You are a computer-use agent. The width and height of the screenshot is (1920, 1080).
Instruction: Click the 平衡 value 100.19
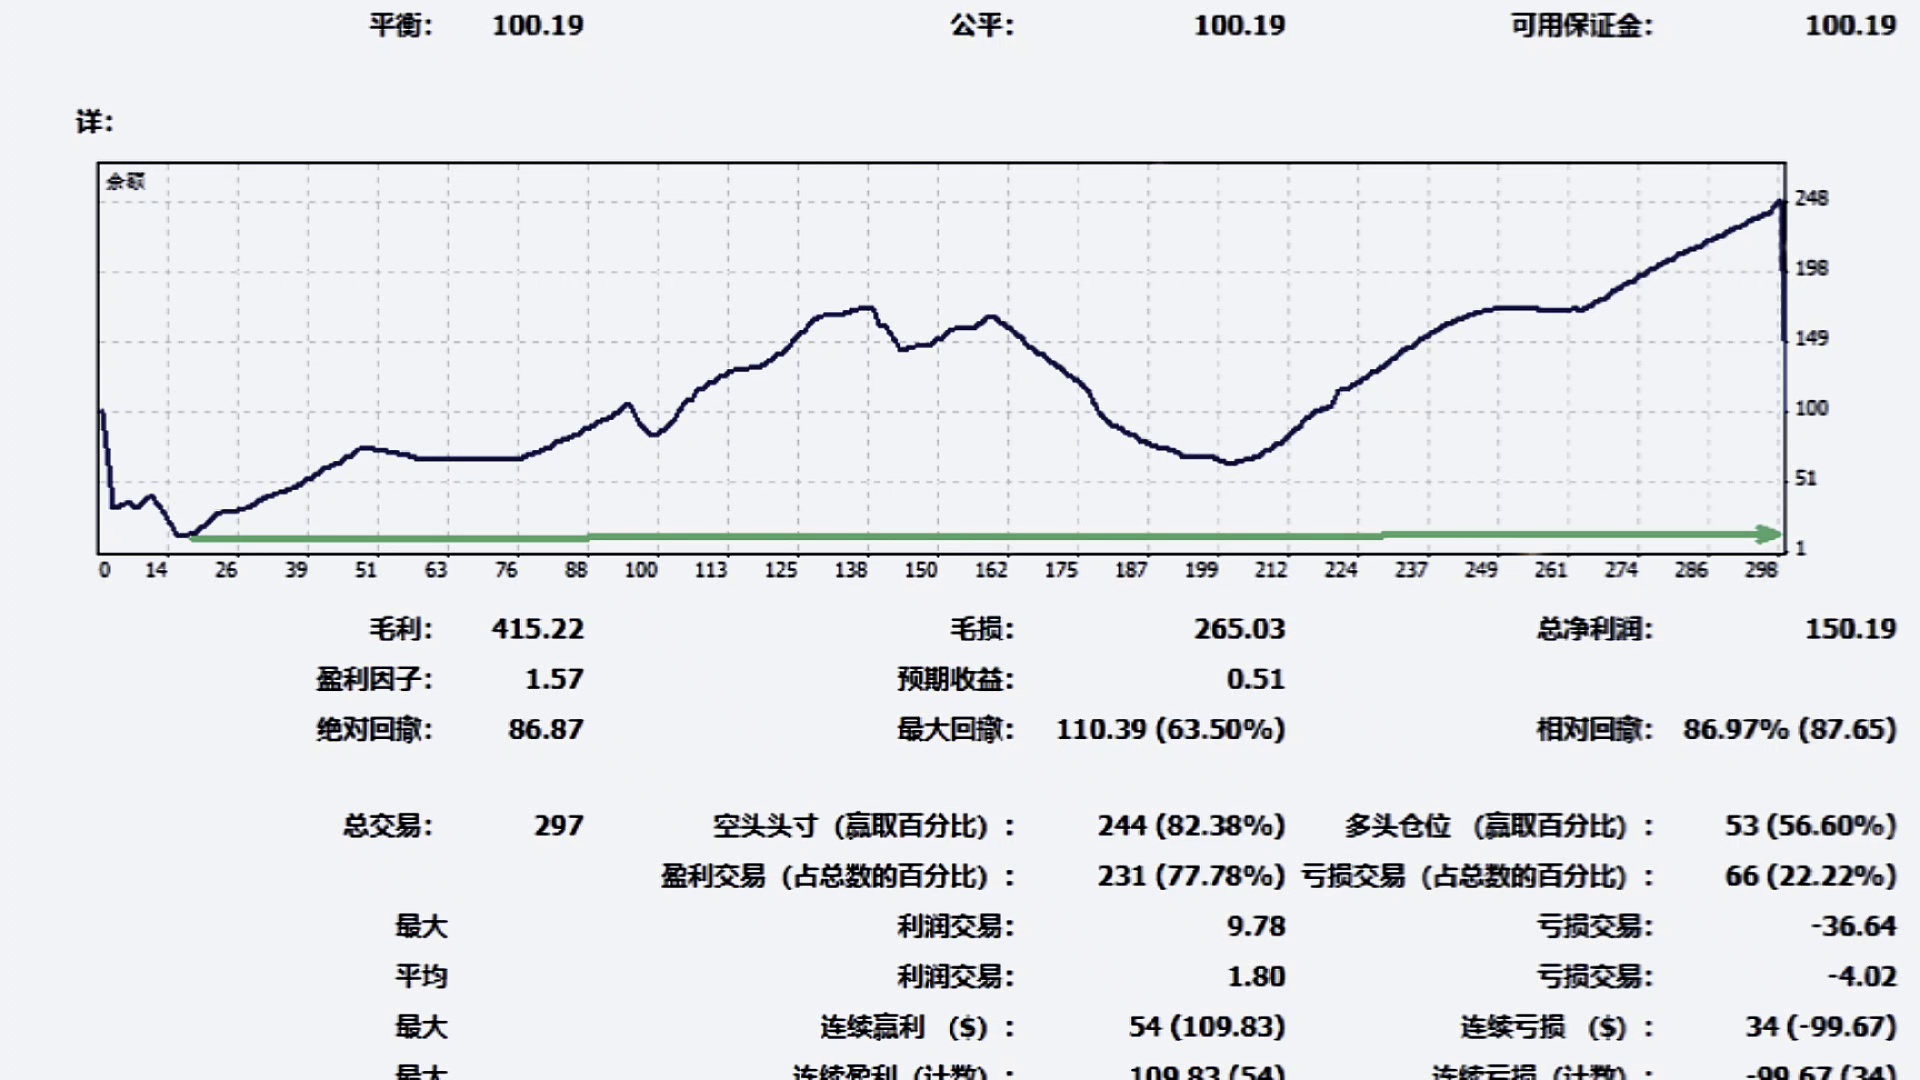537,26
